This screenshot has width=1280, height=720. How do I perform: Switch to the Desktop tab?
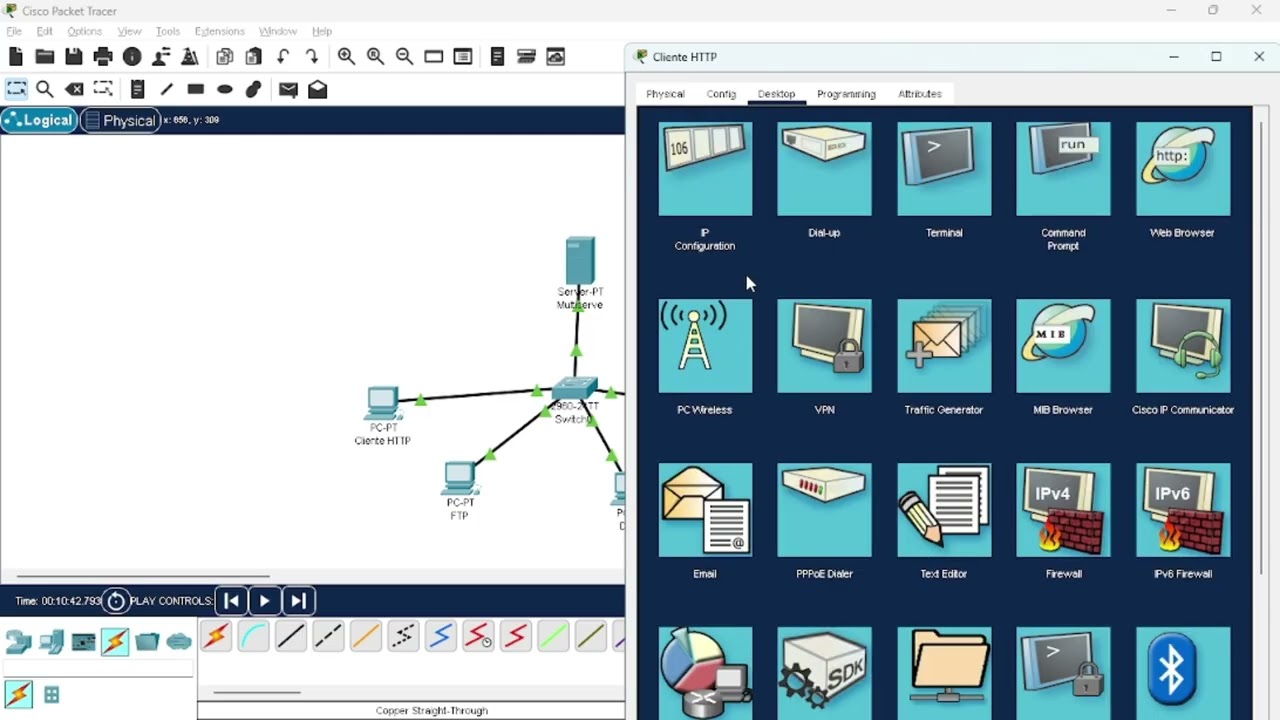tap(776, 94)
